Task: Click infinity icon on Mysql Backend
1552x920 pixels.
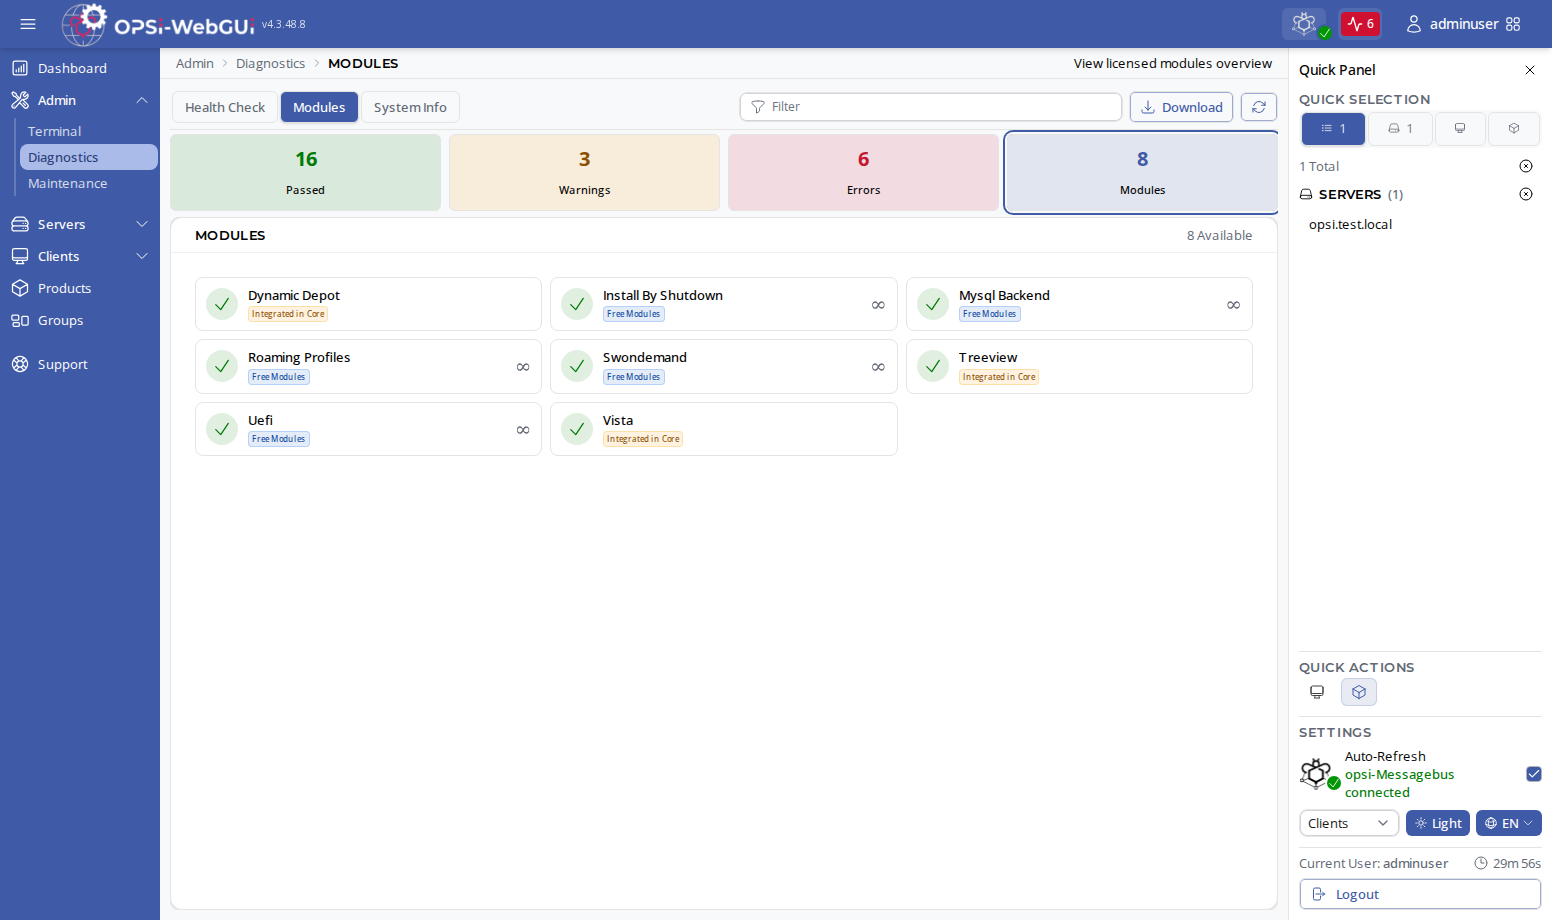Action: [1233, 305]
